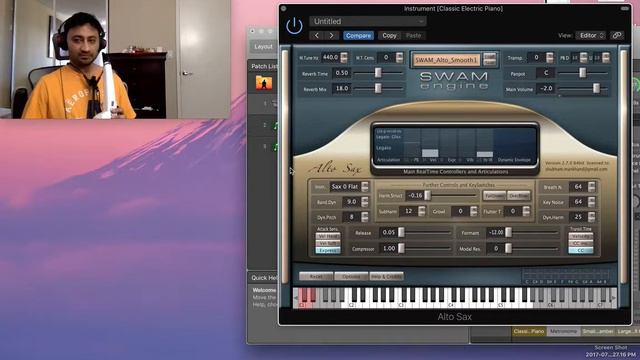Open the Instr. Sax 0 Flat selector
The height and width of the screenshot is (360, 640).
(349, 187)
